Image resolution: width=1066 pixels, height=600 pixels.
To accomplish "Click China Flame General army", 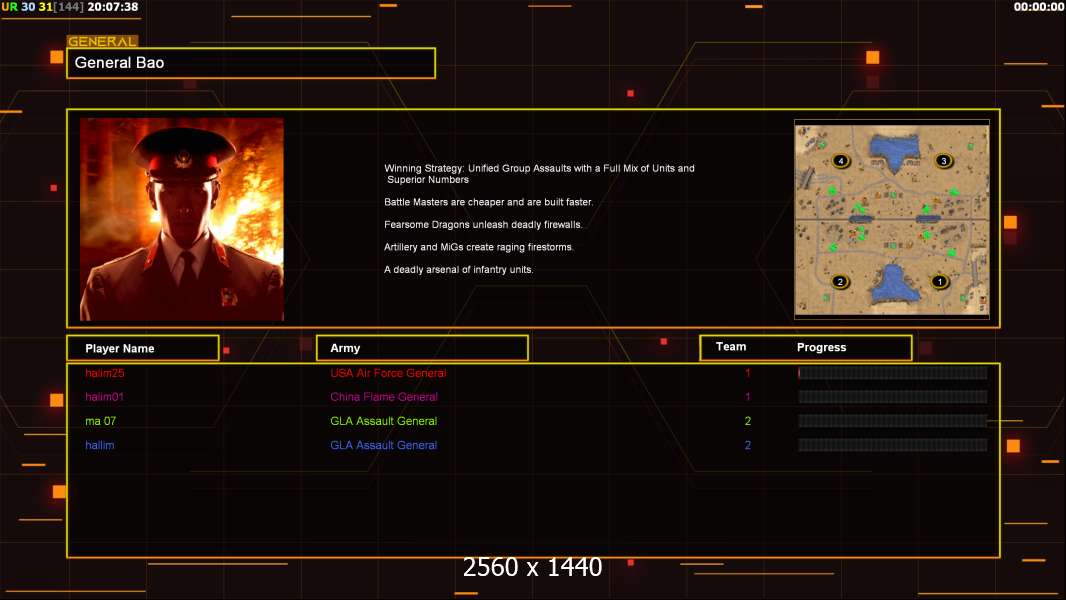I will click(x=384, y=397).
